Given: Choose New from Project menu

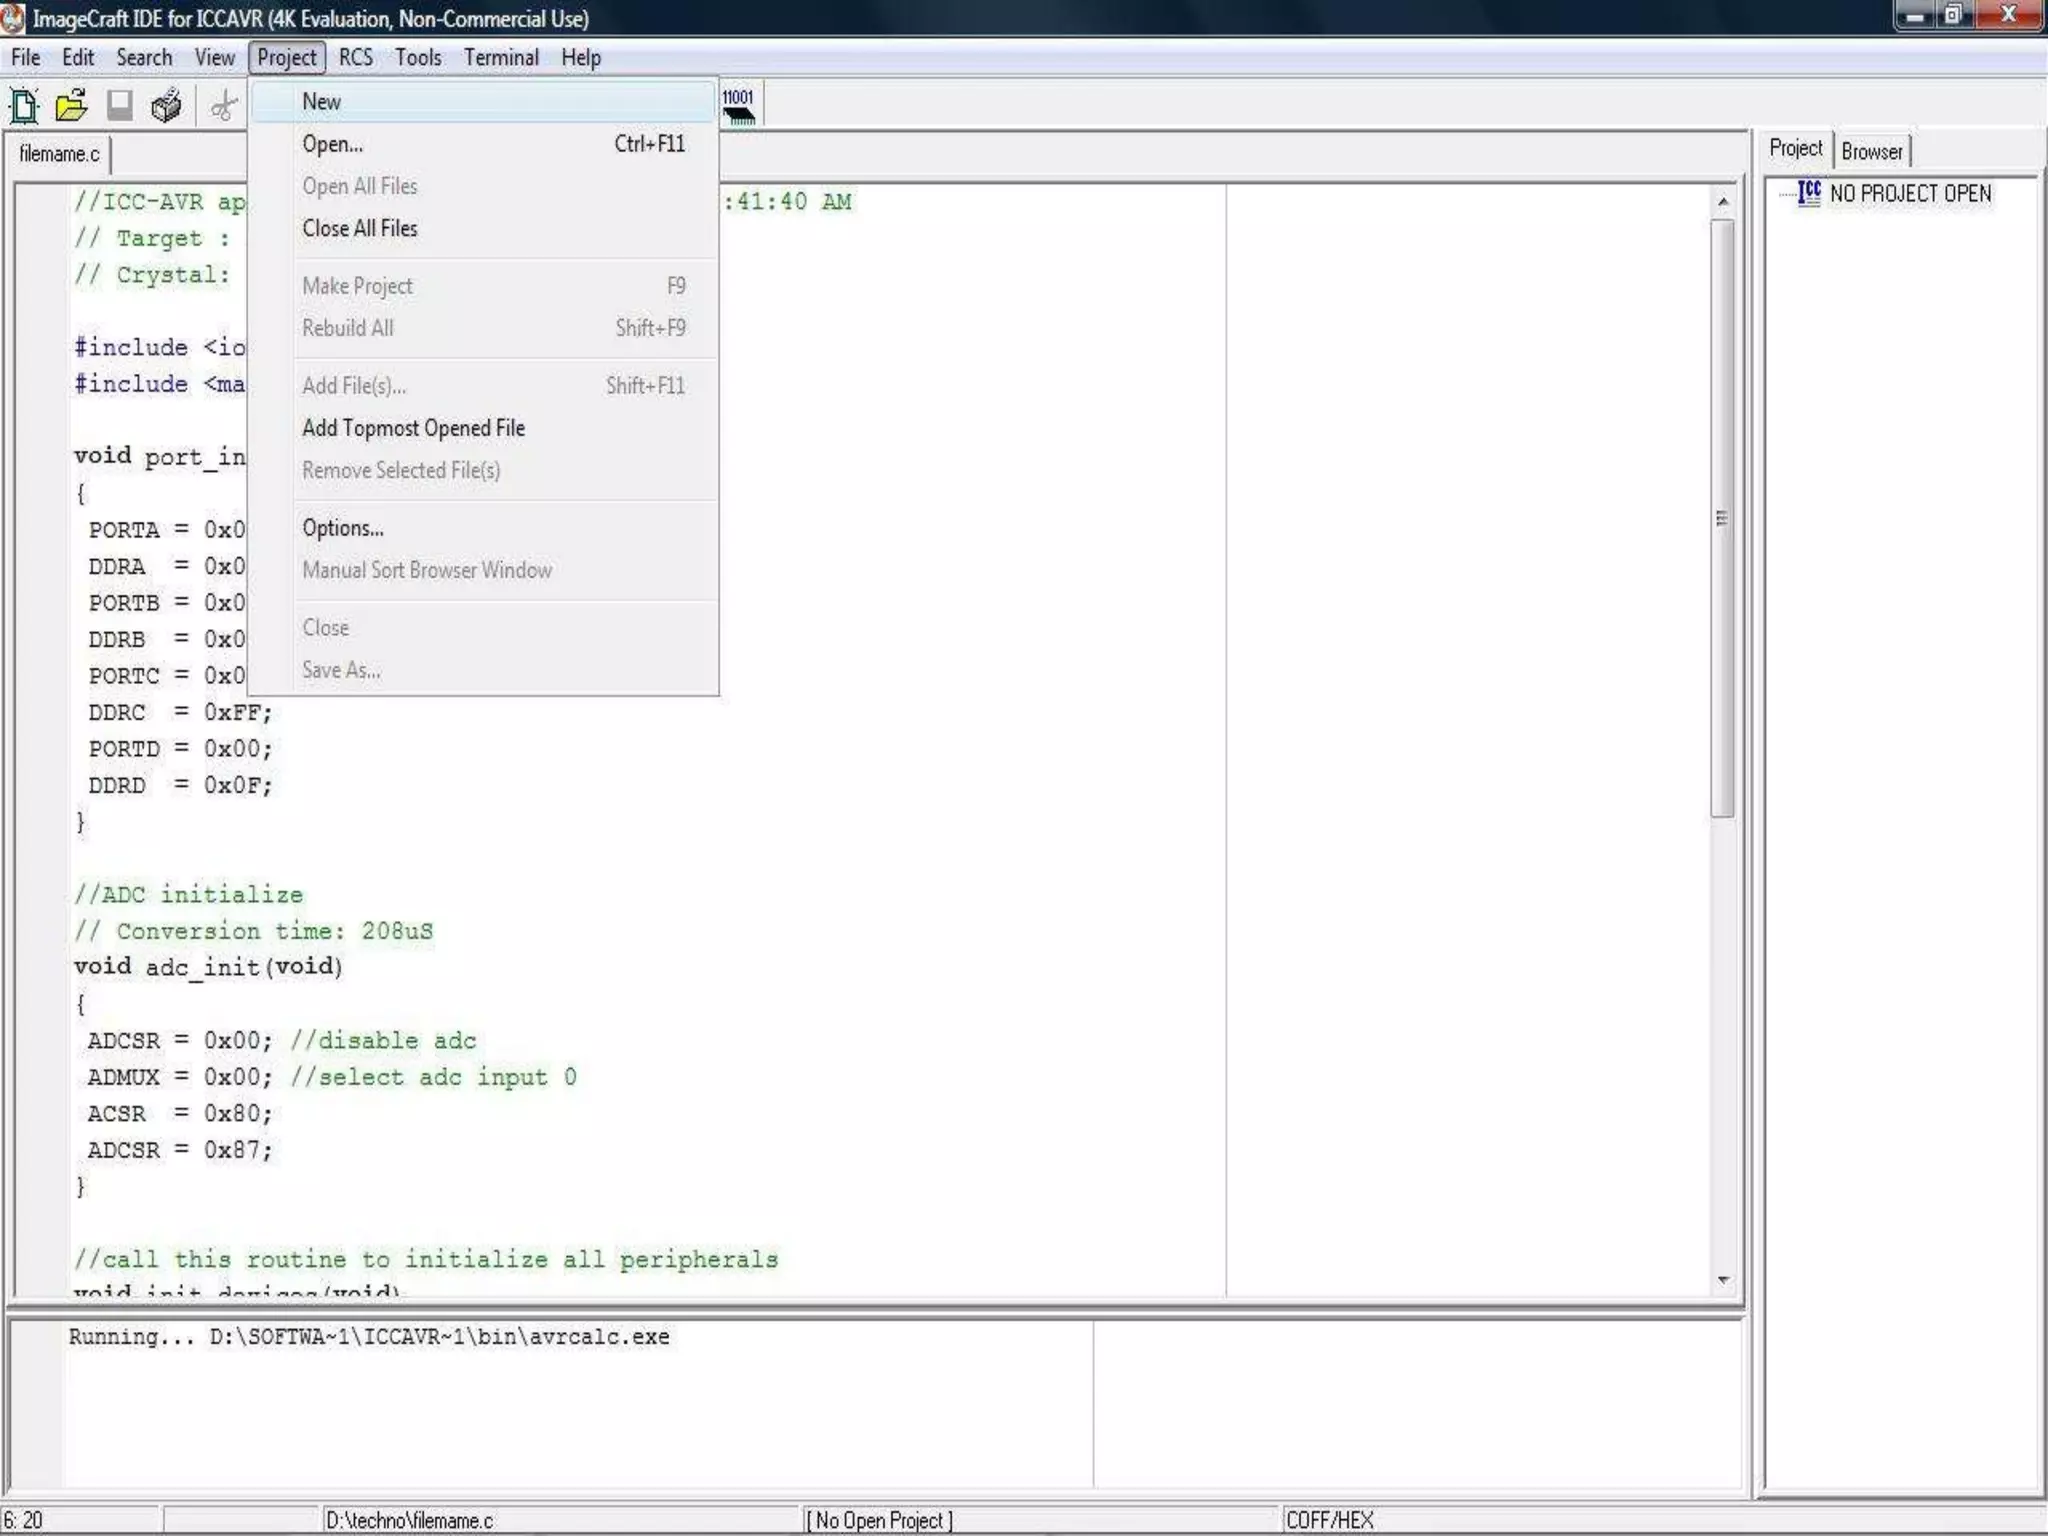Looking at the screenshot, I should pos(484,102).
